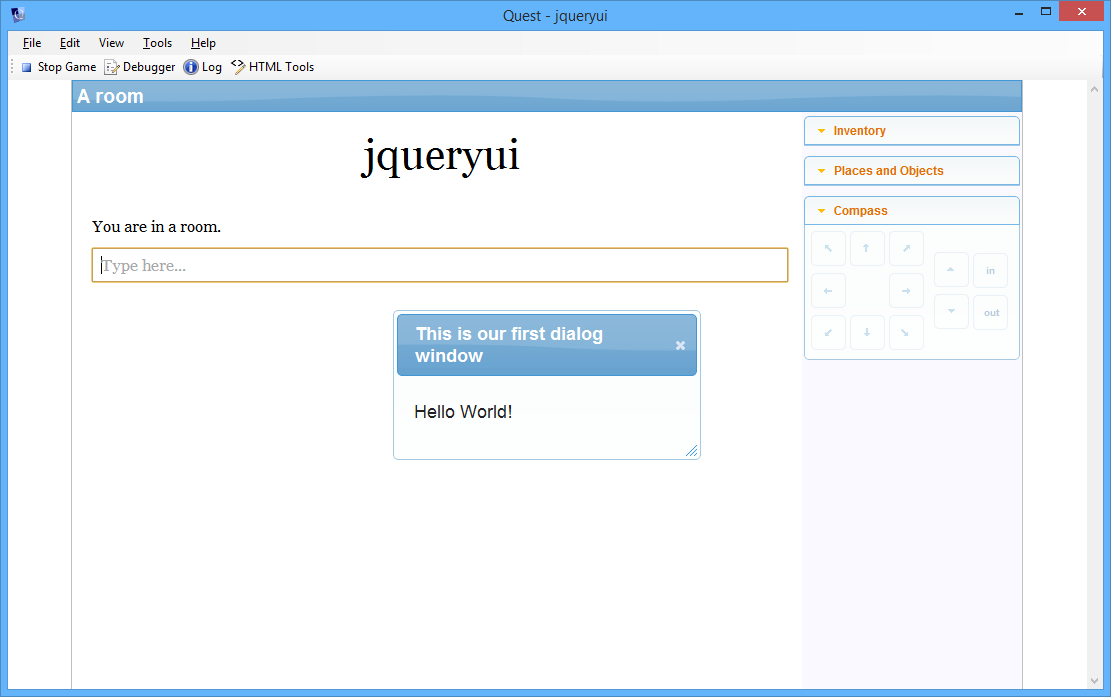Open the Debugger tool
Image resolution: width=1111 pixels, height=697 pixels.
(x=140, y=67)
